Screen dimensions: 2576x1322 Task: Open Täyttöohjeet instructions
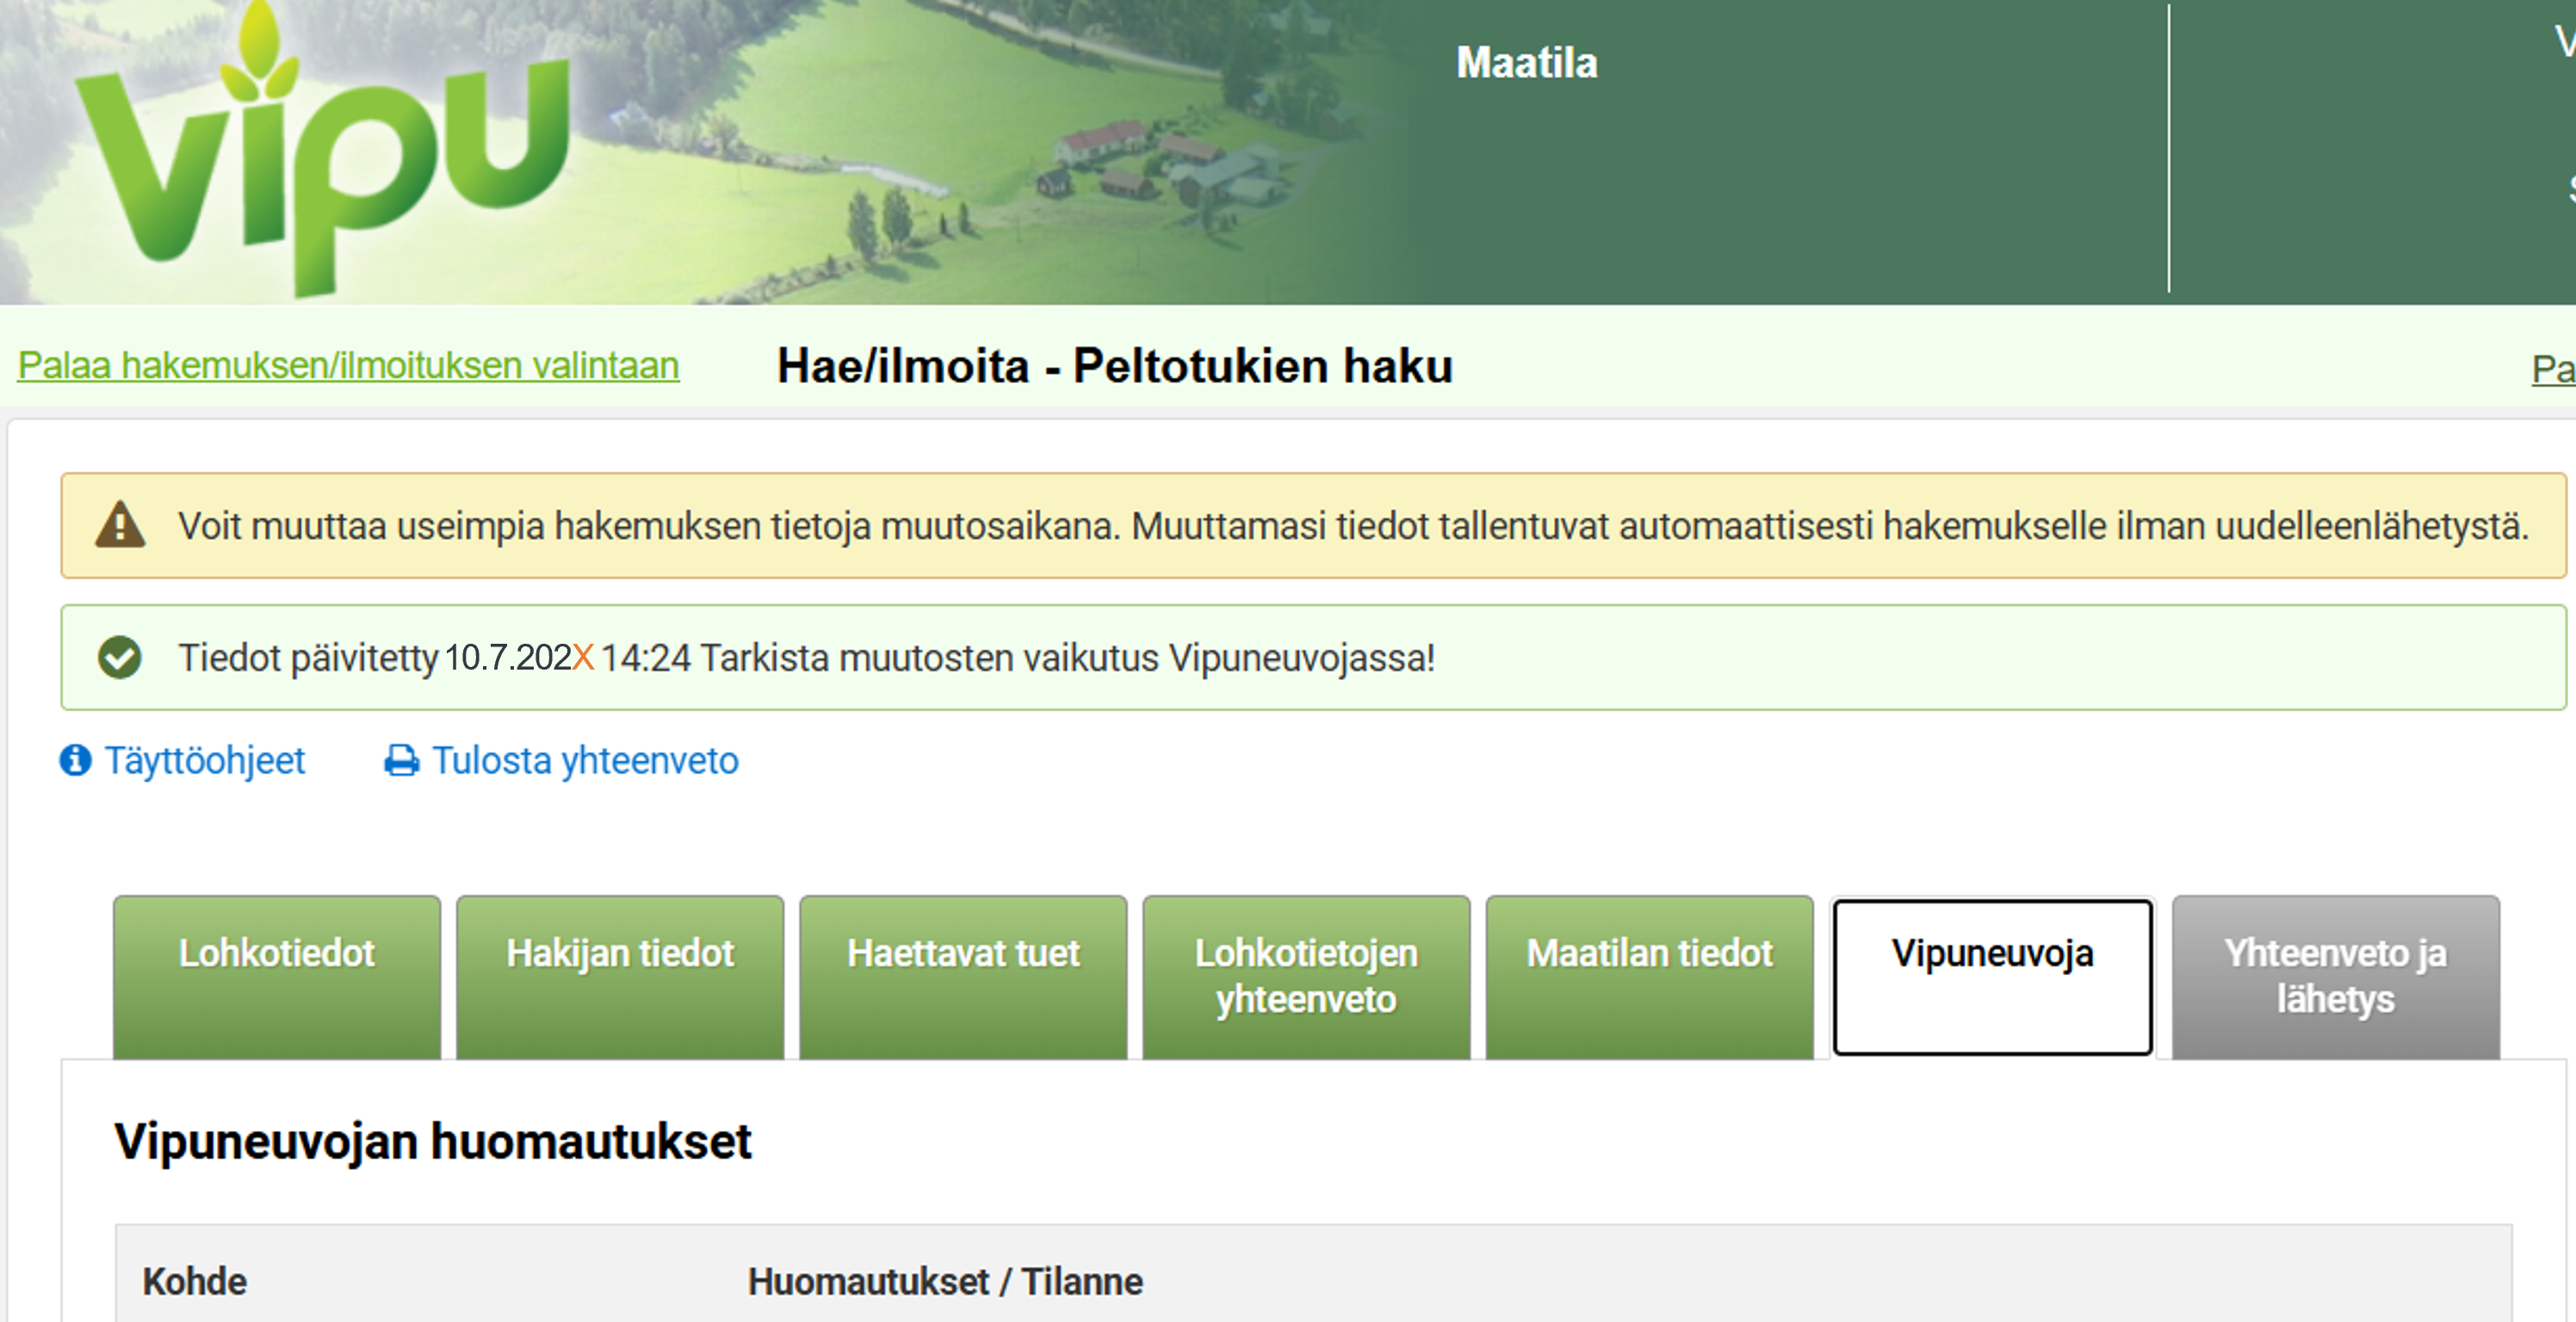205,761
